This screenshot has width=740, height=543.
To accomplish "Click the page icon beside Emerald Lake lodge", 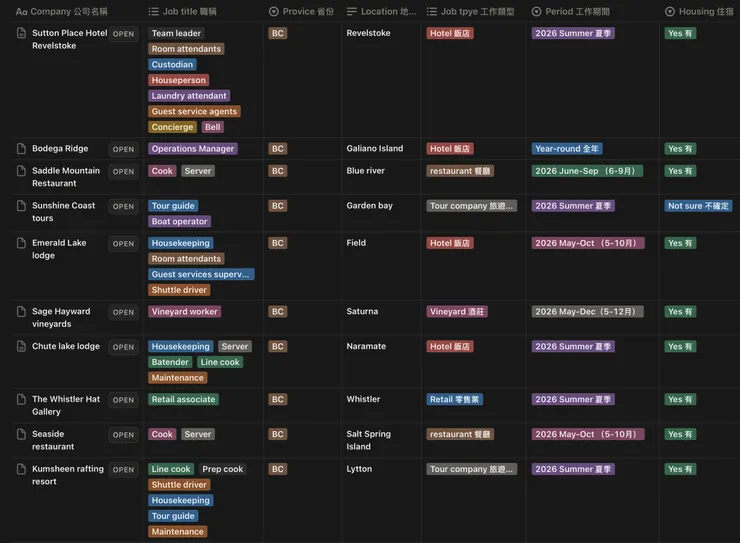I will coord(21,243).
